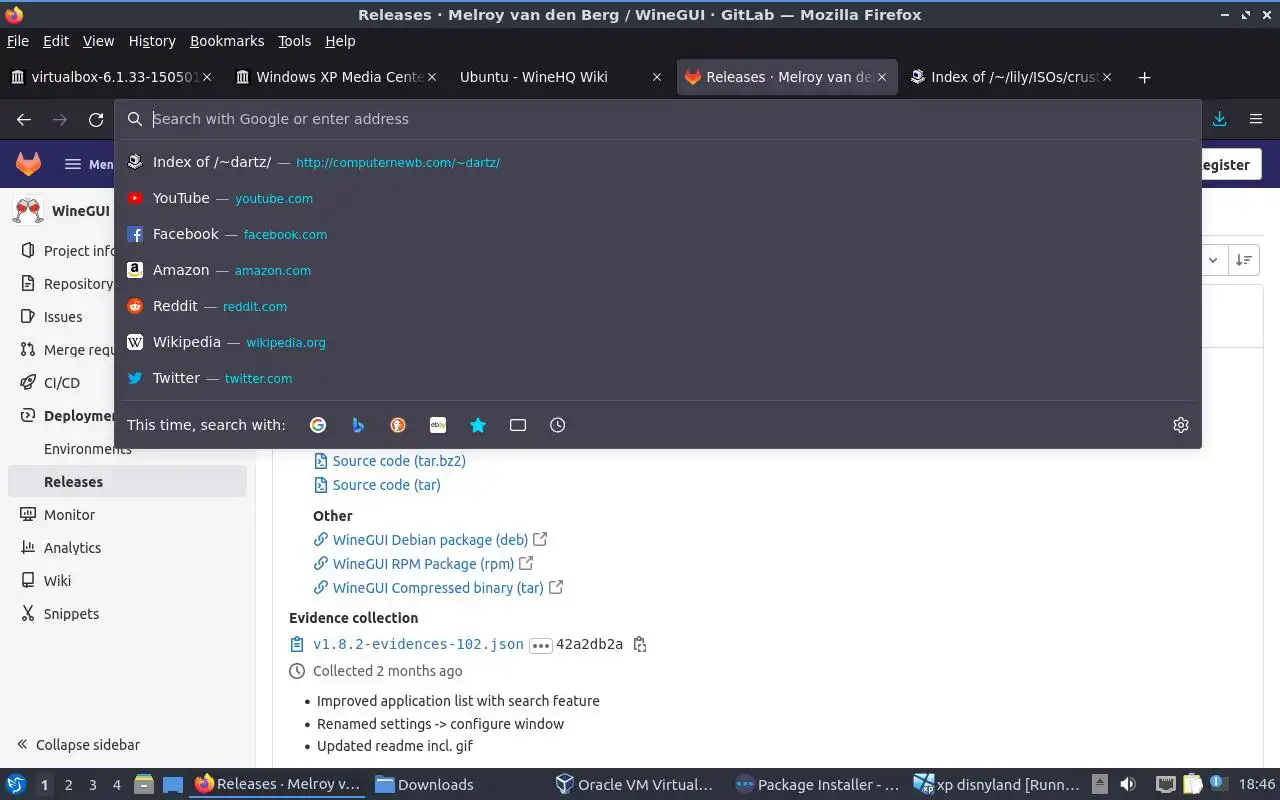1280x800 pixels.
Task: Open the Edit menu
Action: tap(56, 41)
